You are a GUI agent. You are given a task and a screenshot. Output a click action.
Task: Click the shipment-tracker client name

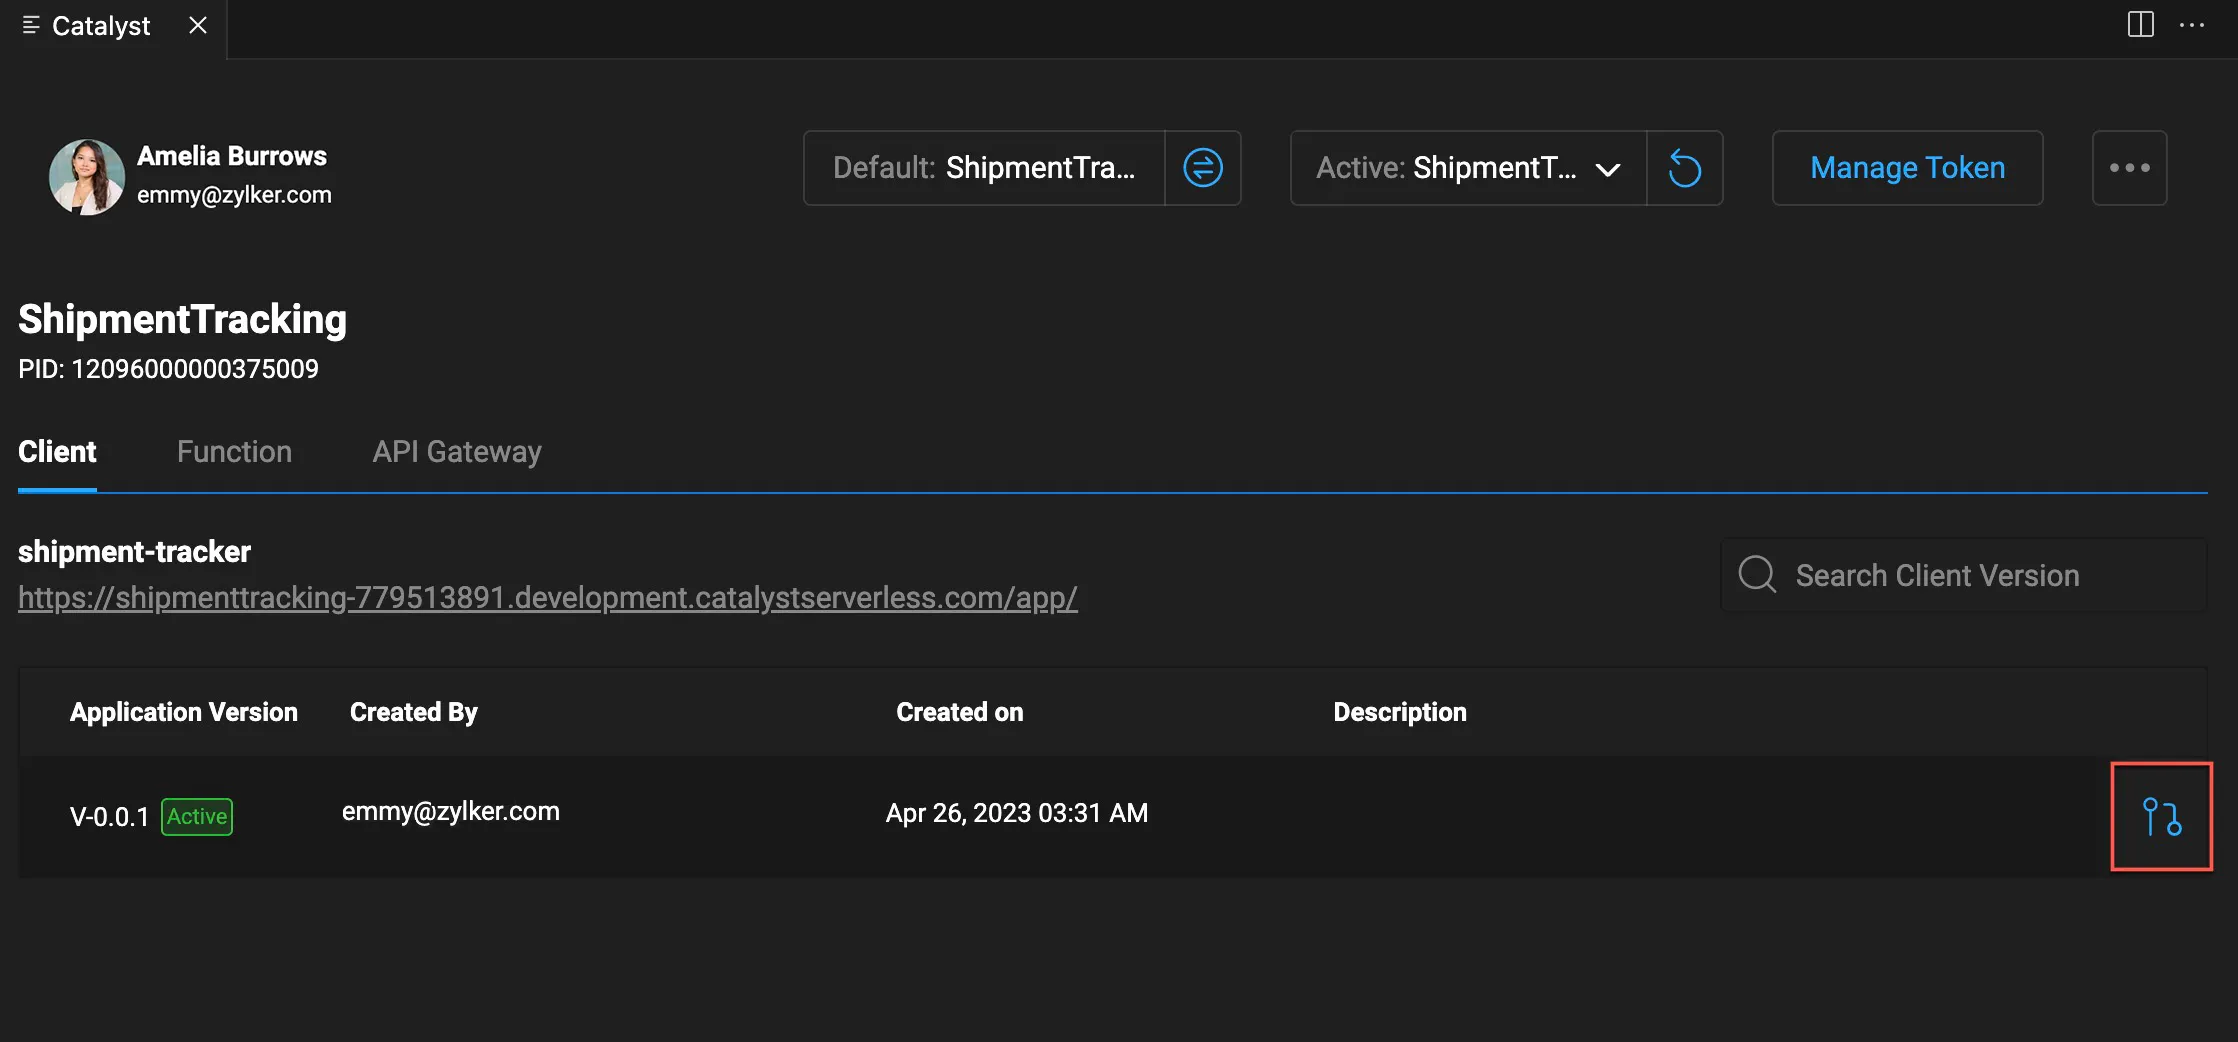[x=134, y=552]
